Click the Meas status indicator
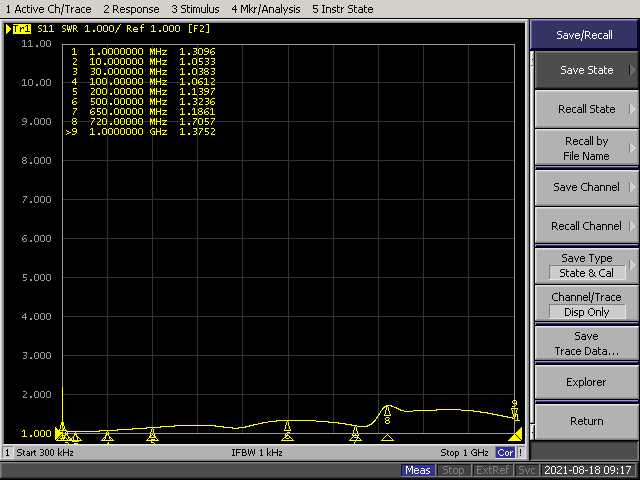 tap(418, 470)
